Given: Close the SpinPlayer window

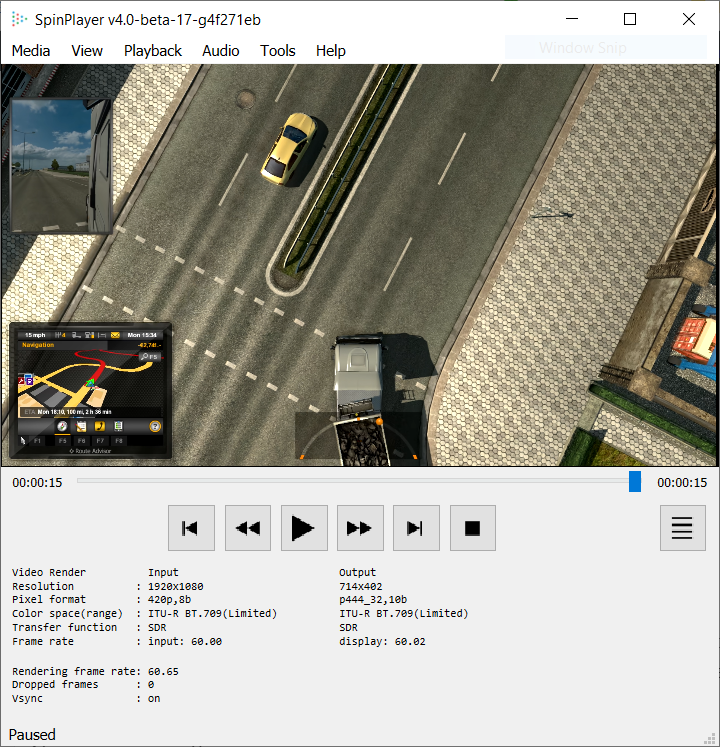Looking at the screenshot, I should 689,19.
